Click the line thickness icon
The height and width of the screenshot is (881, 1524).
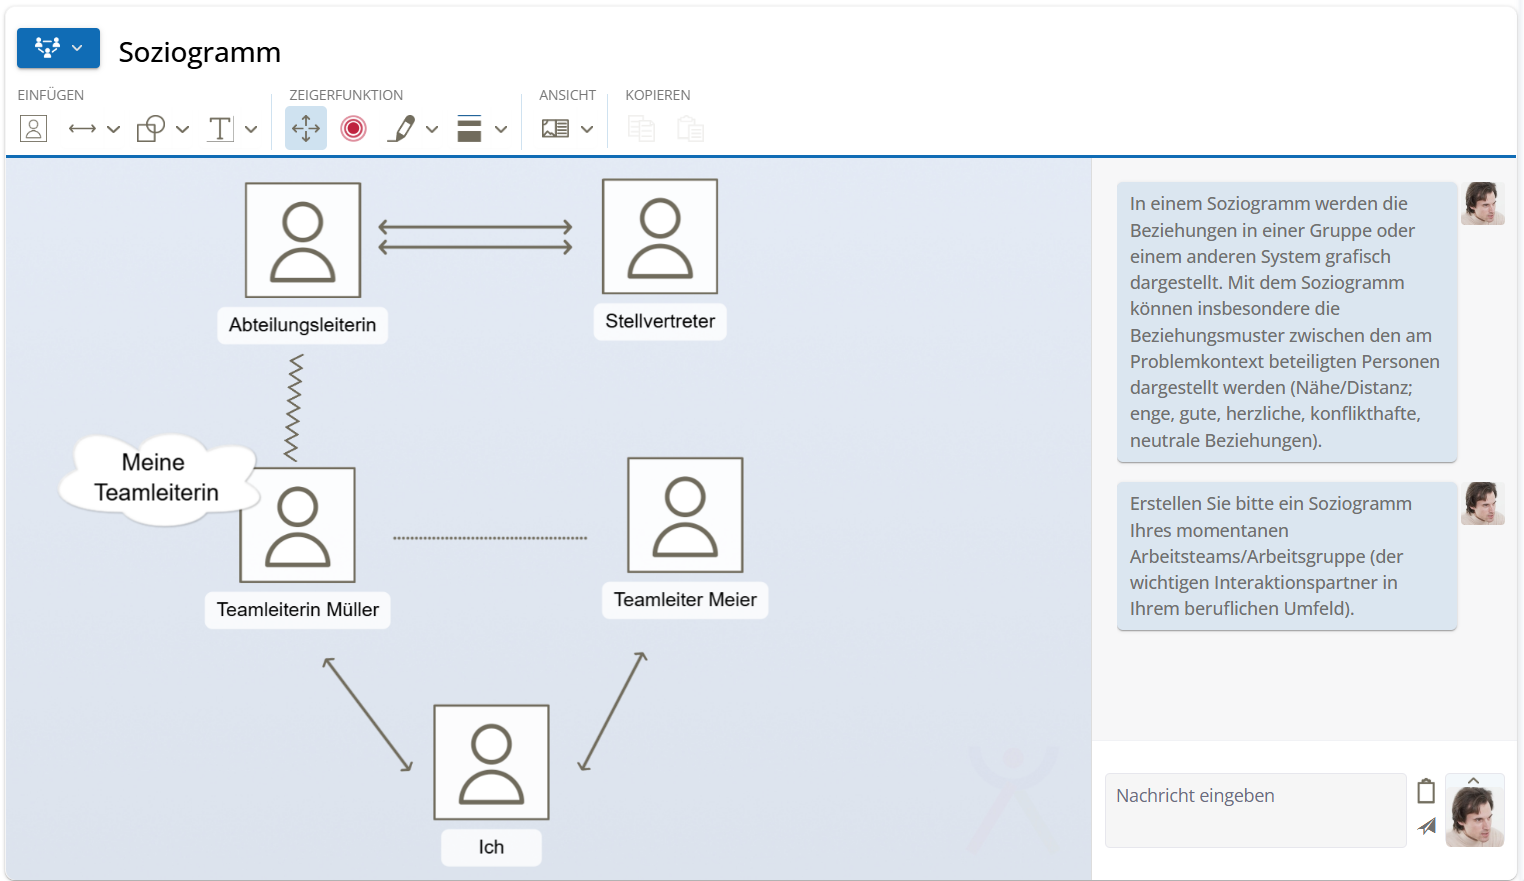point(469,129)
